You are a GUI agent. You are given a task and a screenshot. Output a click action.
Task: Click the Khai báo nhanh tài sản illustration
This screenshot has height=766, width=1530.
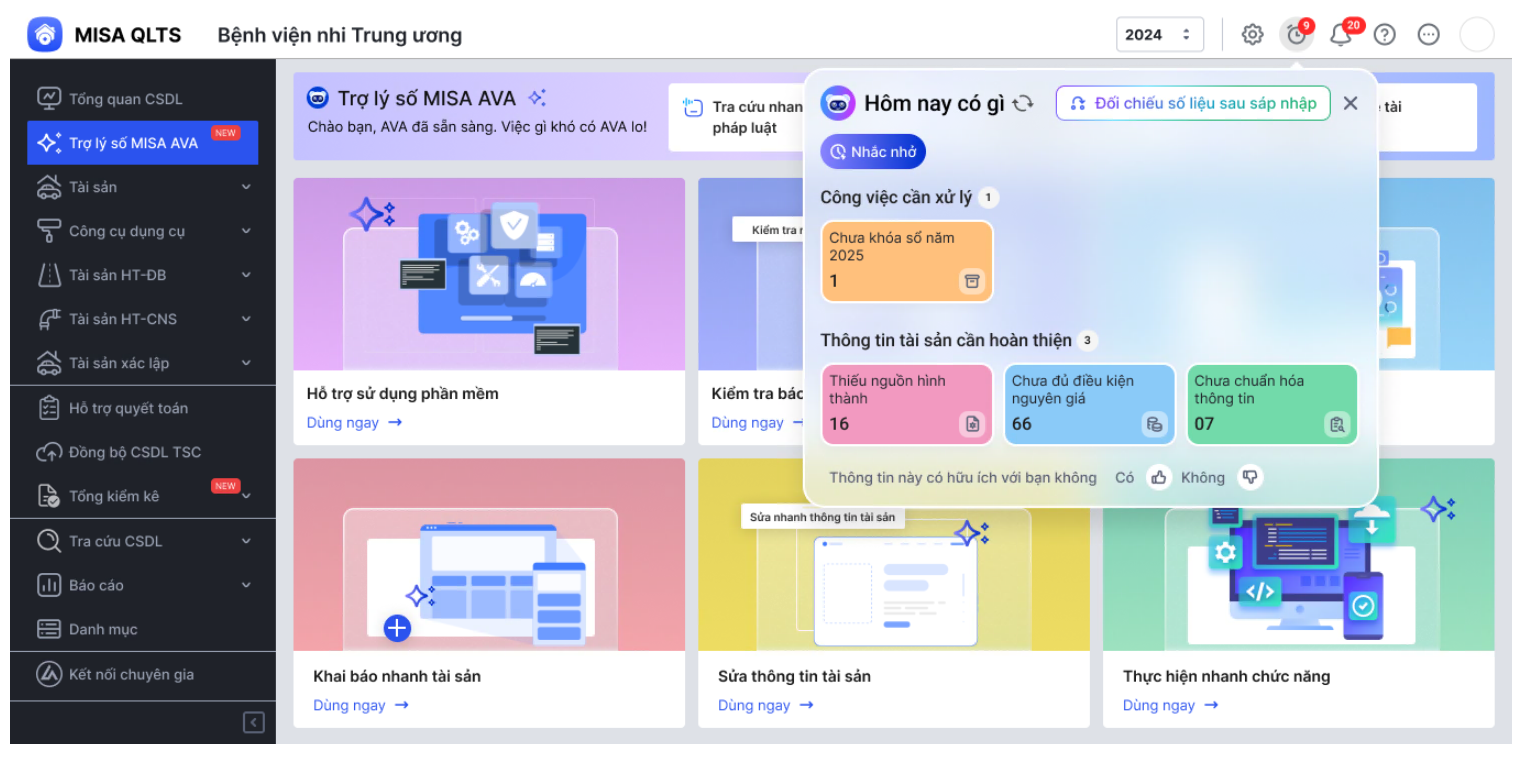(489, 555)
